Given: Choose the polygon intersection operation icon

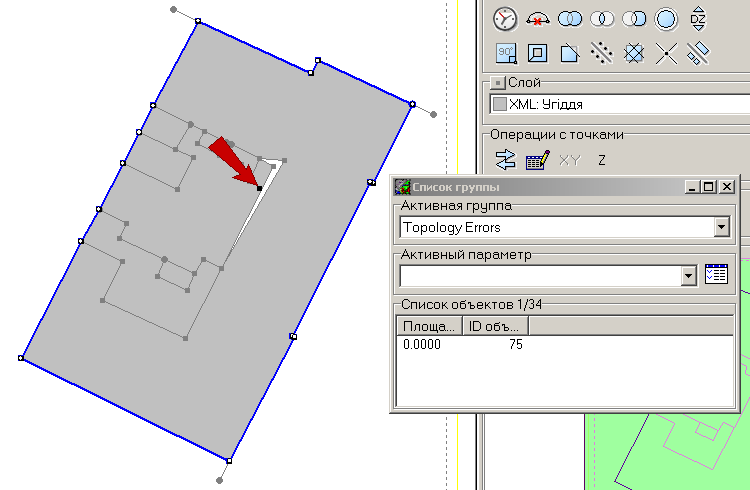Looking at the screenshot, I should click(x=602, y=19).
